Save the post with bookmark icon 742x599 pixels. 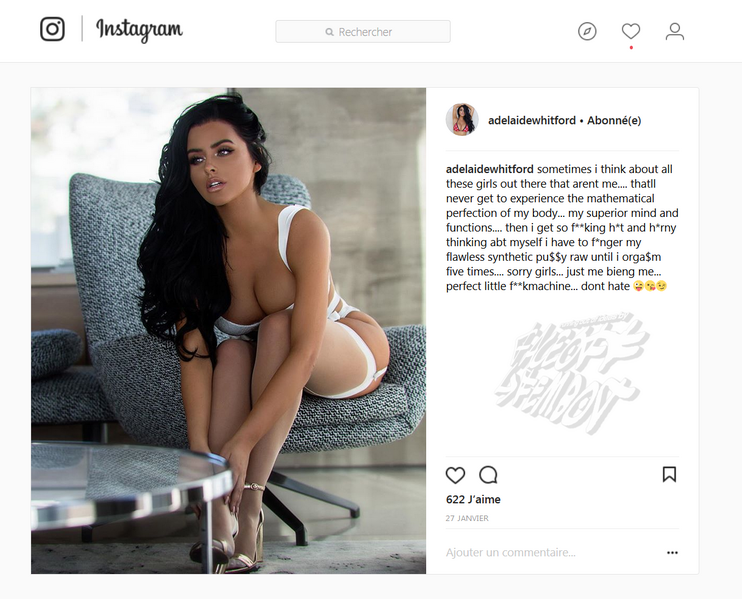[670, 475]
